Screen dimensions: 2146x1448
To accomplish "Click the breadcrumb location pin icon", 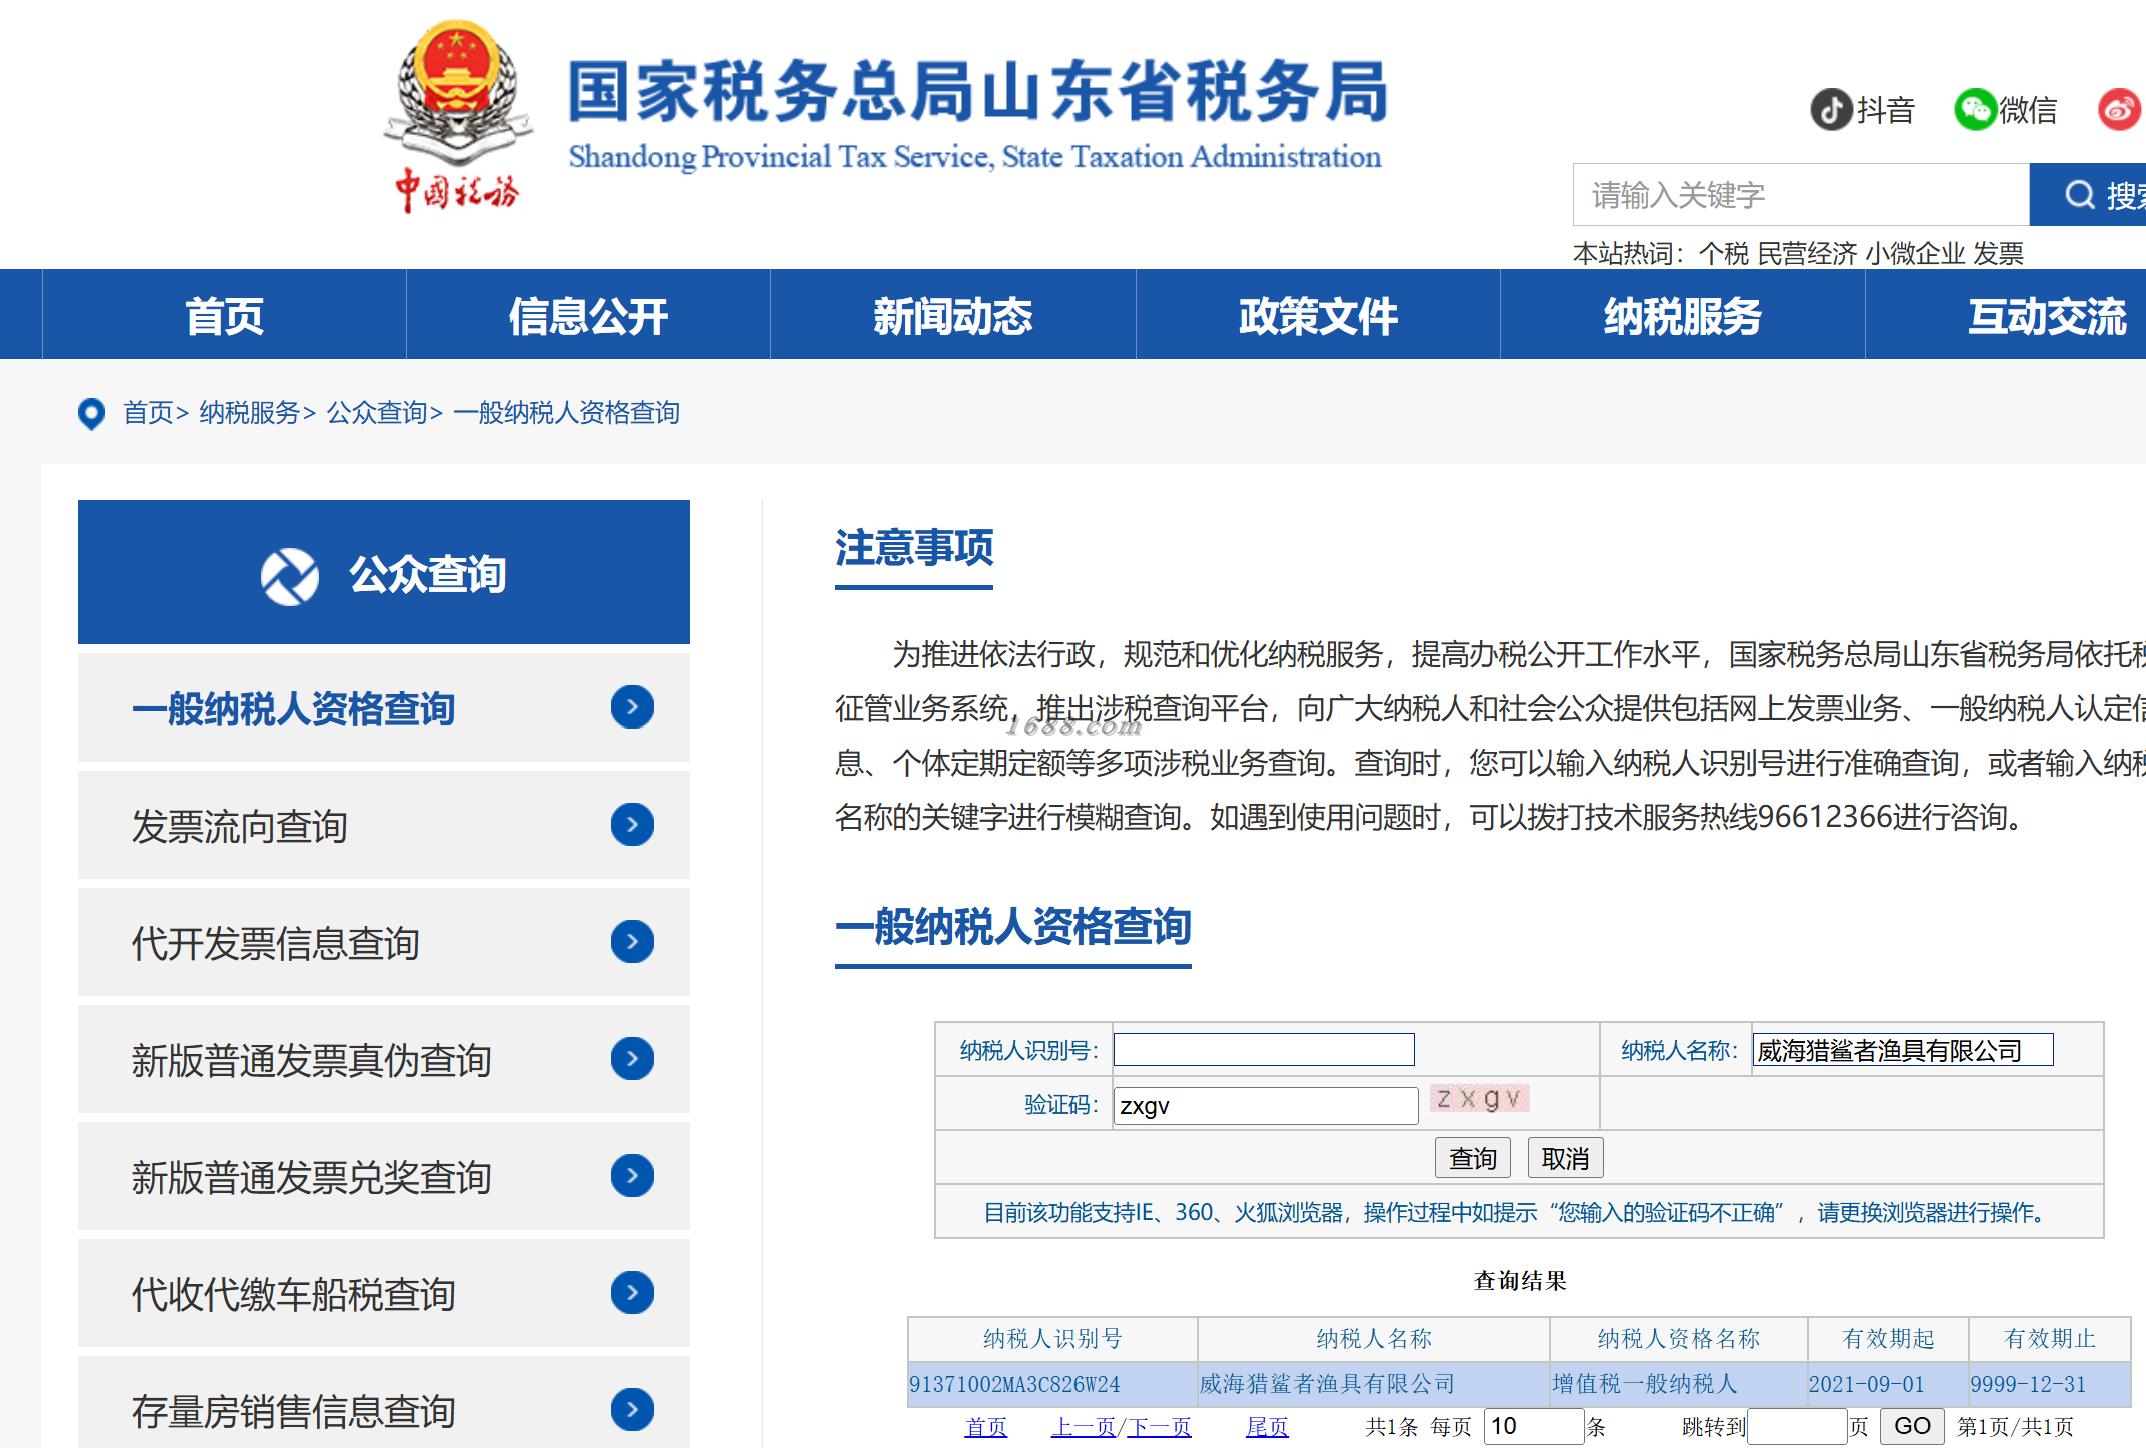I will pos(91,413).
